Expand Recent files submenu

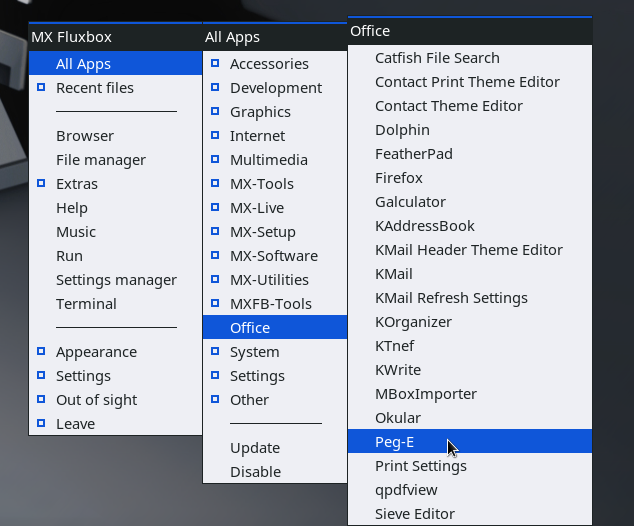pyautogui.click(x=115, y=88)
